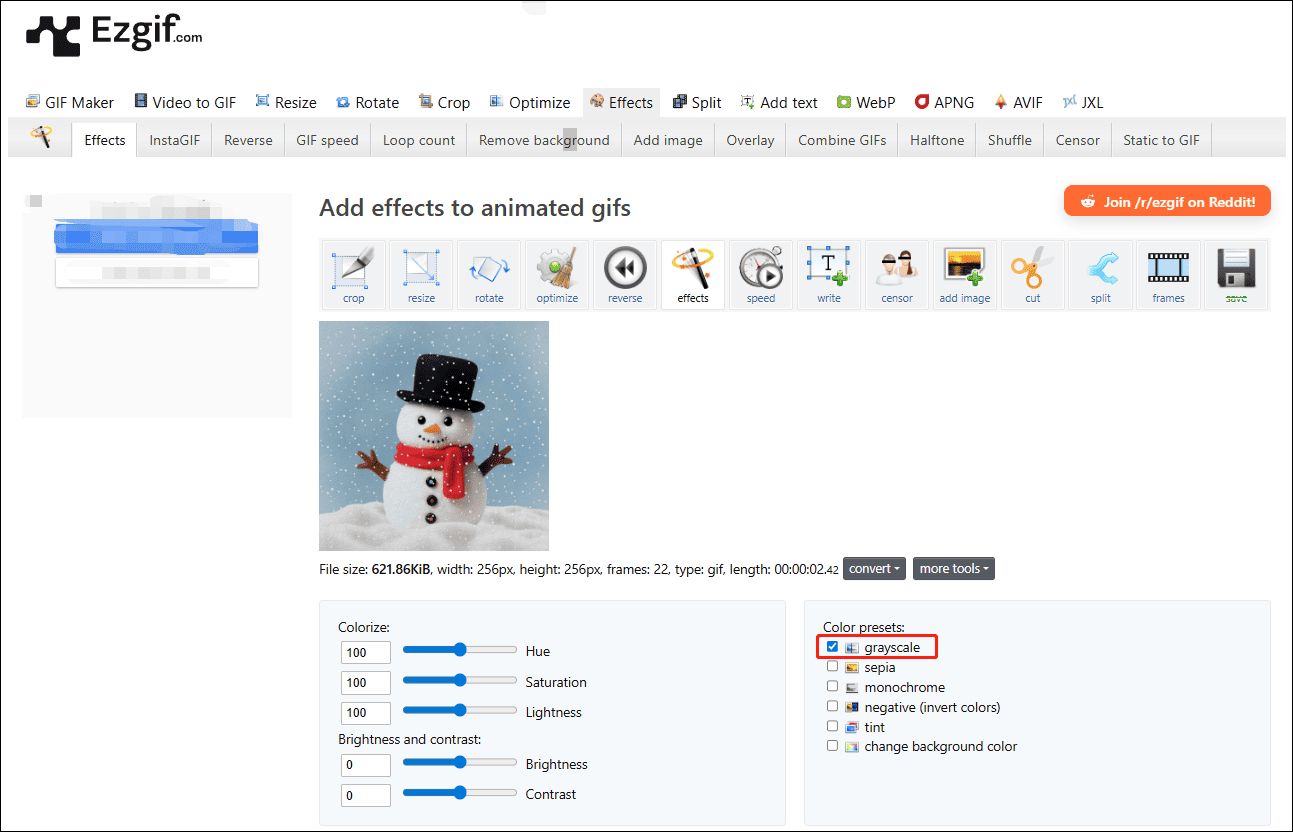Enable the sepia color preset checkbox
Screen dimensions: 1293x832
(x=832, y=666)
